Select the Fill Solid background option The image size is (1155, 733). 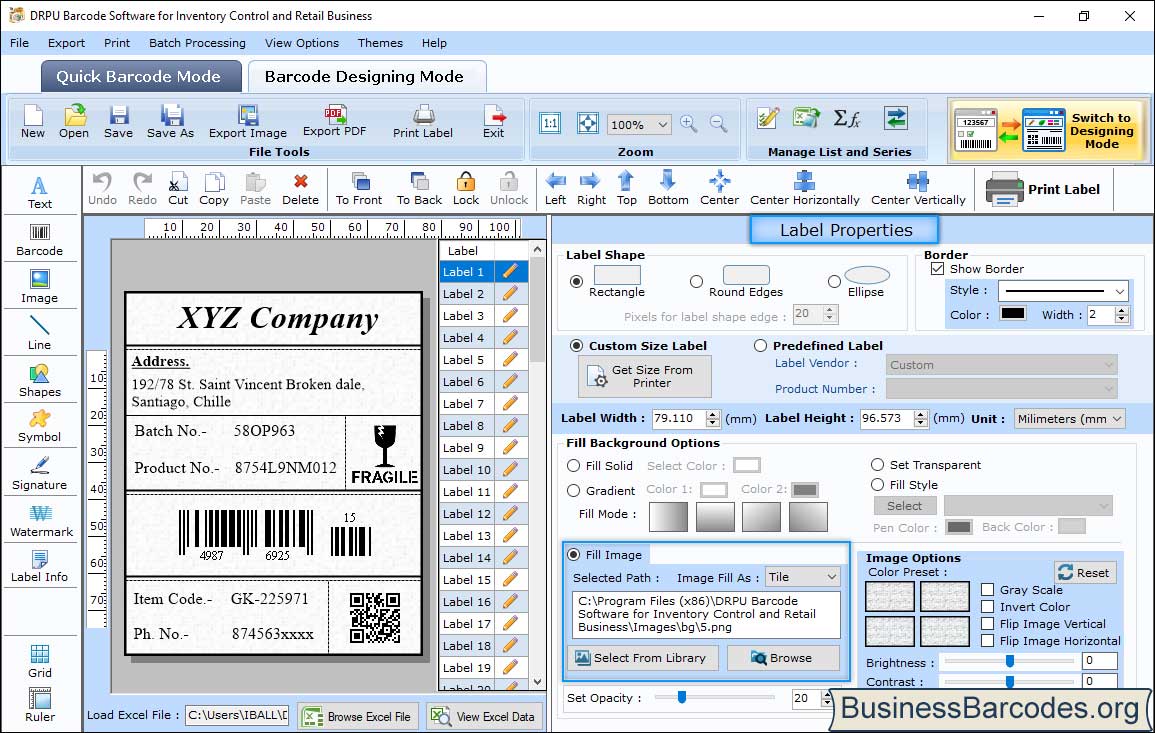coord(573,466)
